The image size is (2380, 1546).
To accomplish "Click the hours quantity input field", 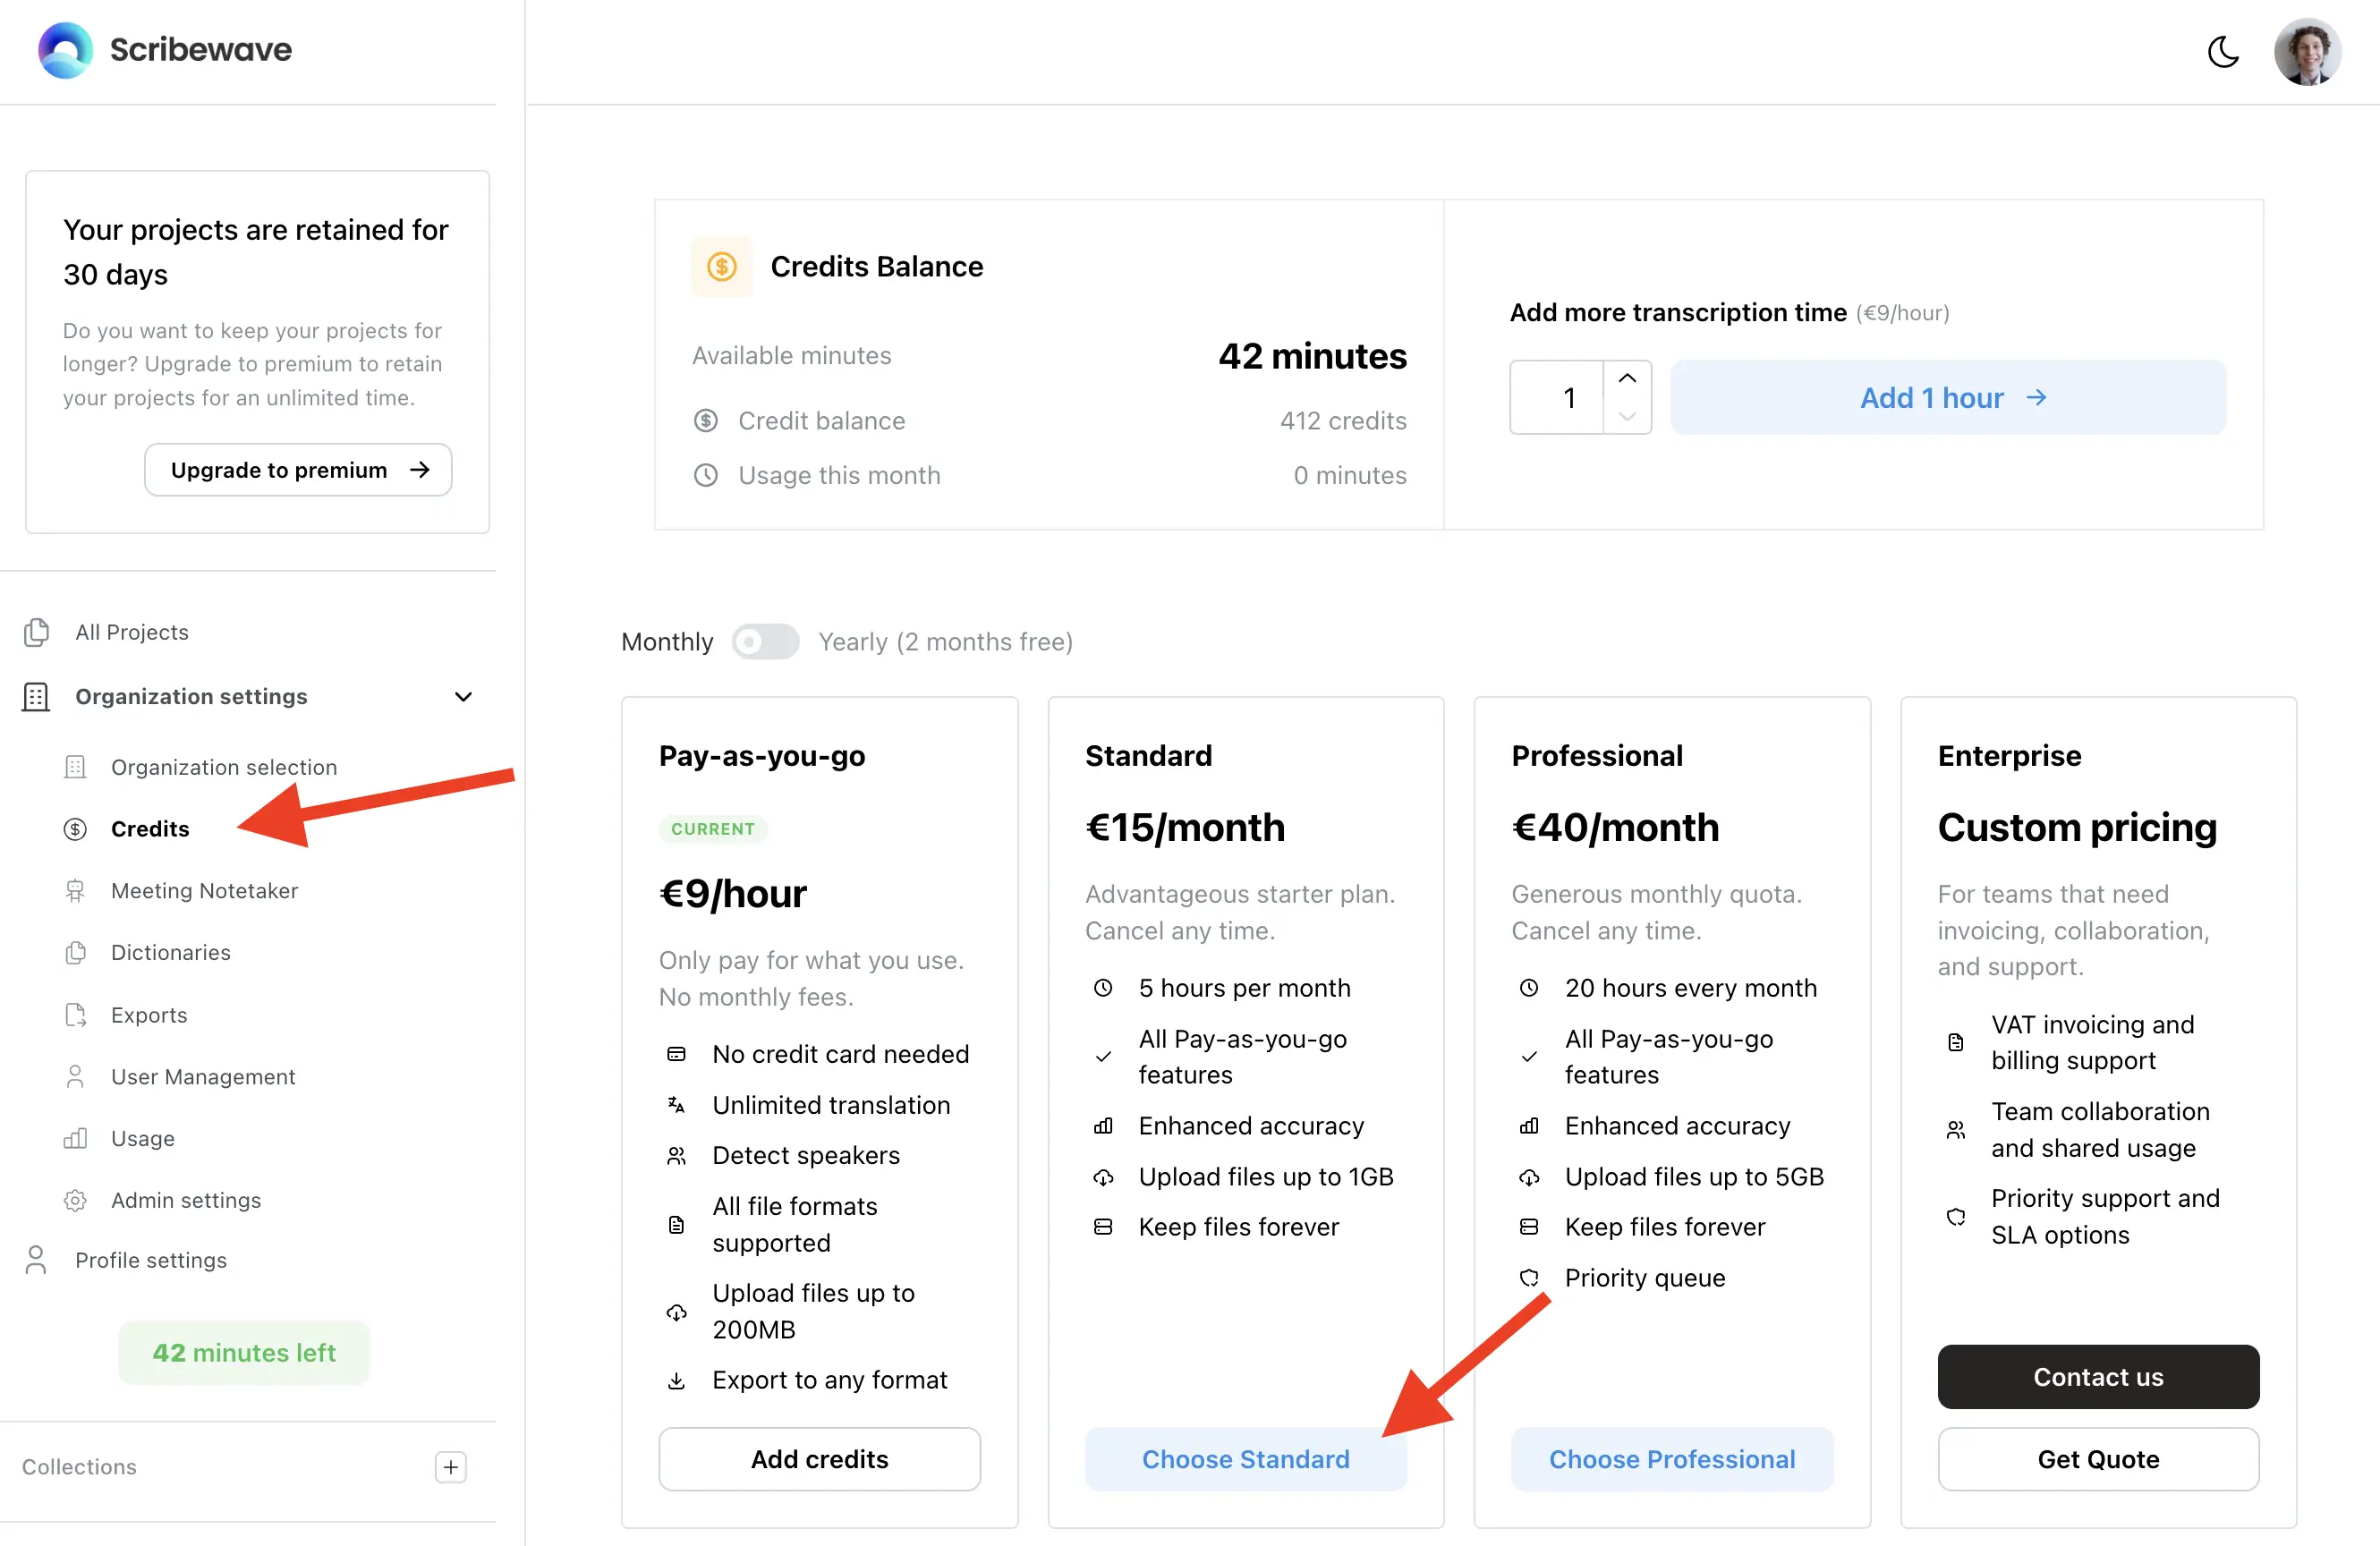I will pos(1557,397).
